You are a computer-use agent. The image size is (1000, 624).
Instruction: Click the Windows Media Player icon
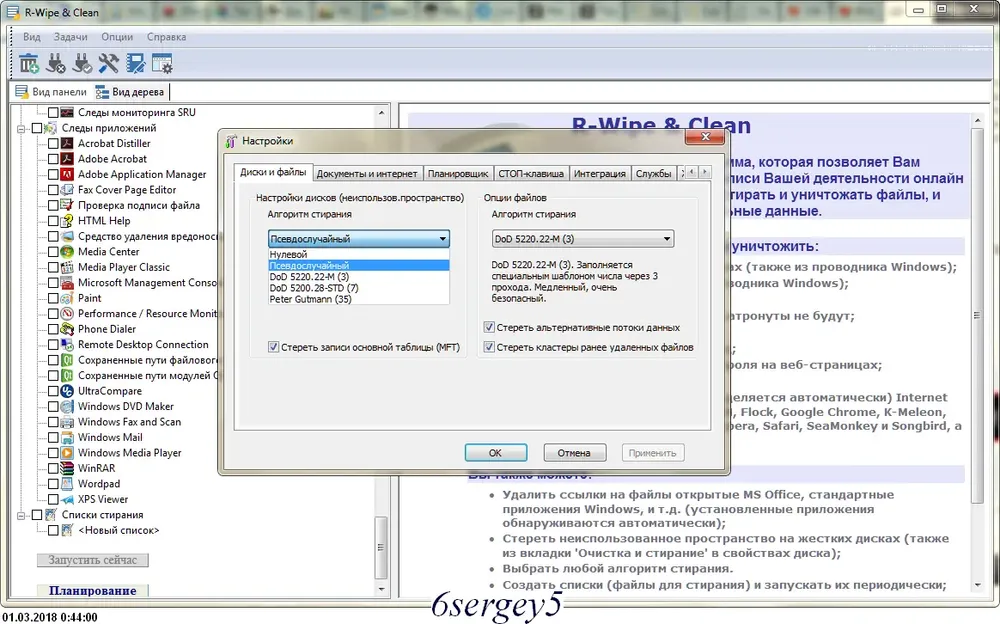pyautogui.click(x=67, y=453)
